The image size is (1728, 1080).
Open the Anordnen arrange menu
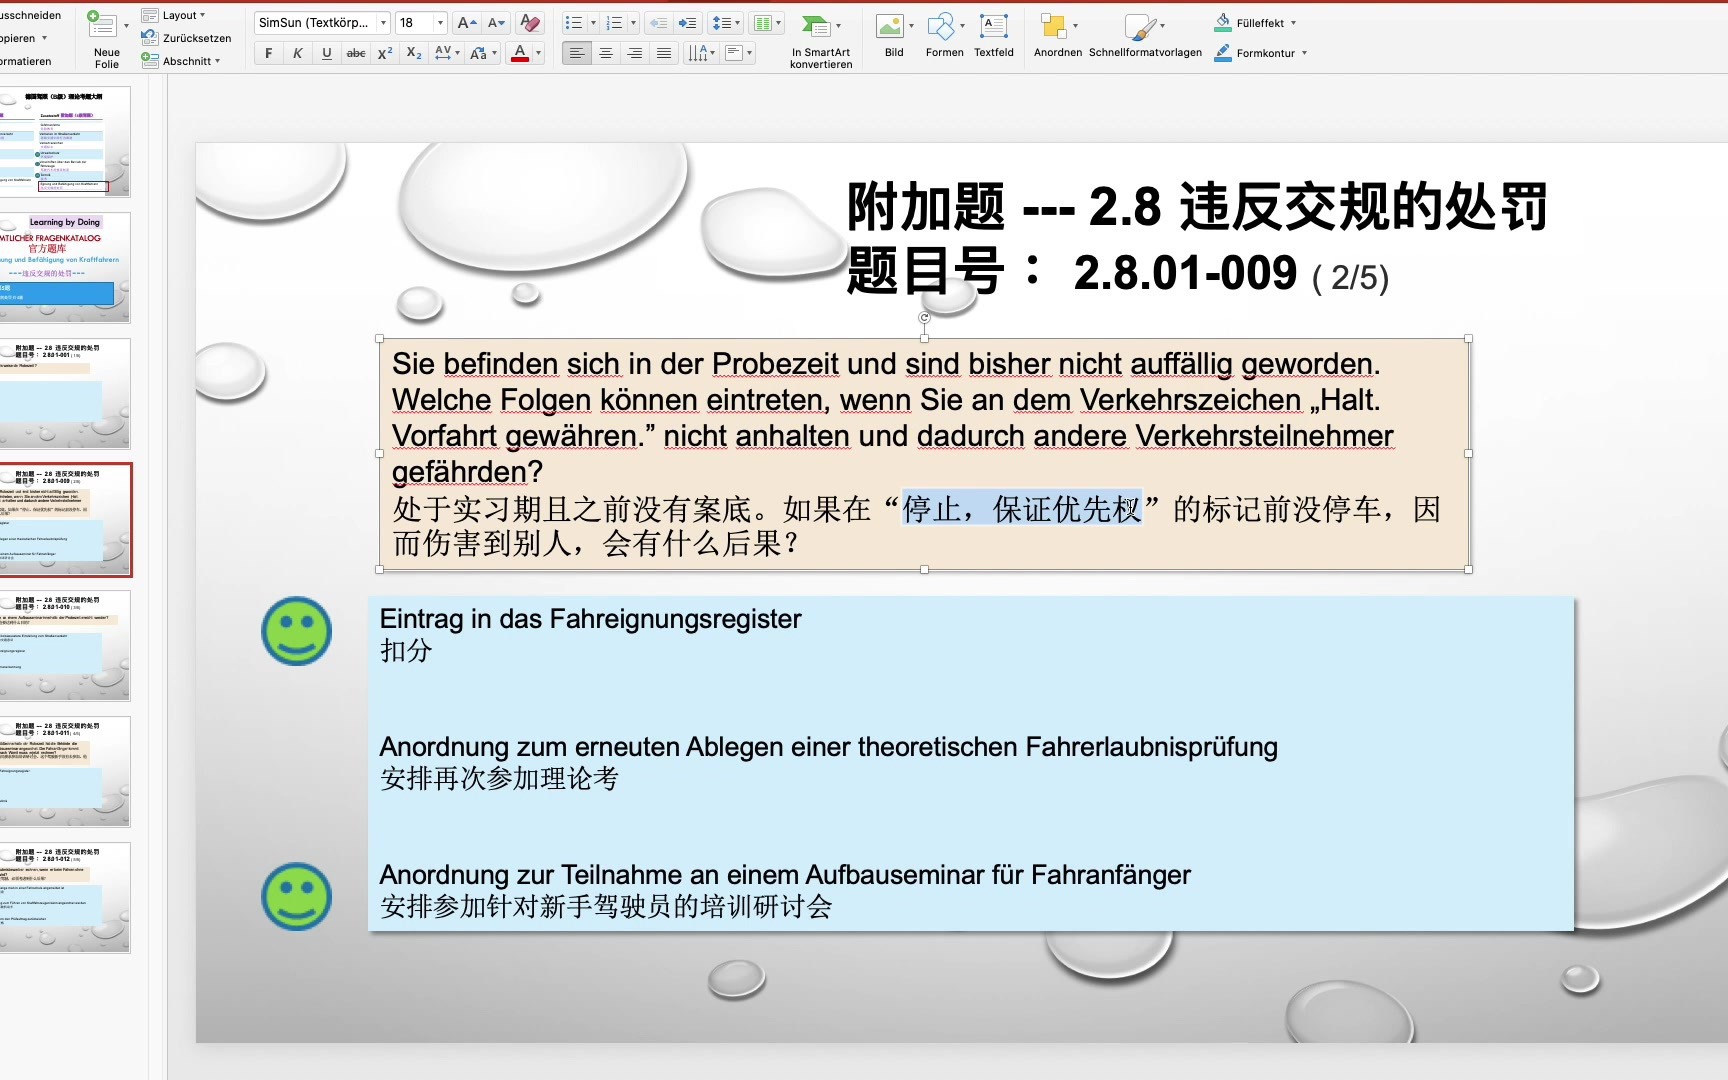[1058, 35]
